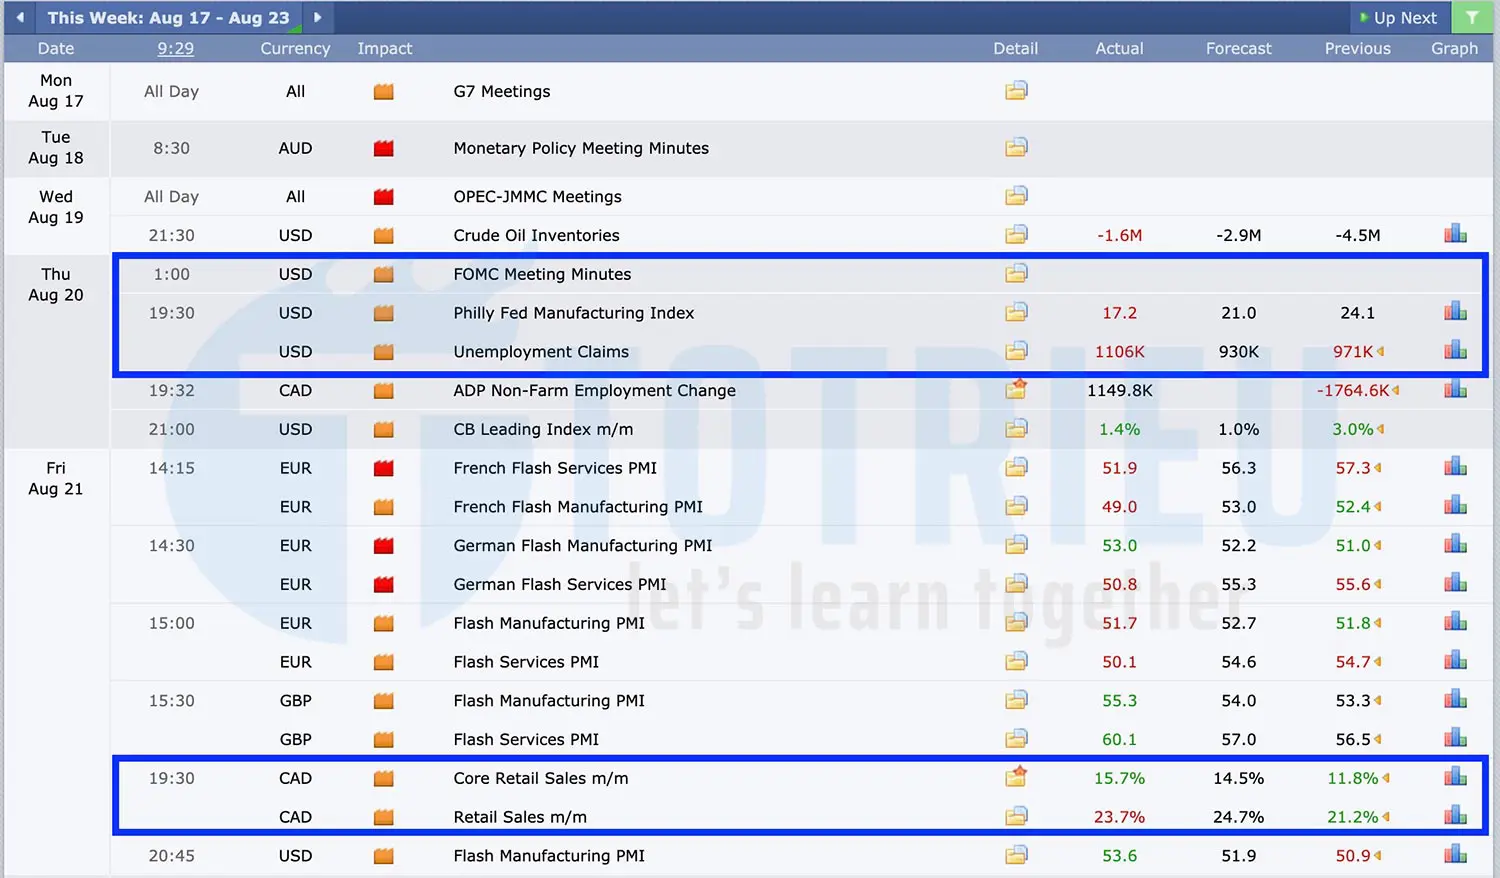
Task: Open detail folder for G7 Meetings
Action: [x=1016, y=91]
